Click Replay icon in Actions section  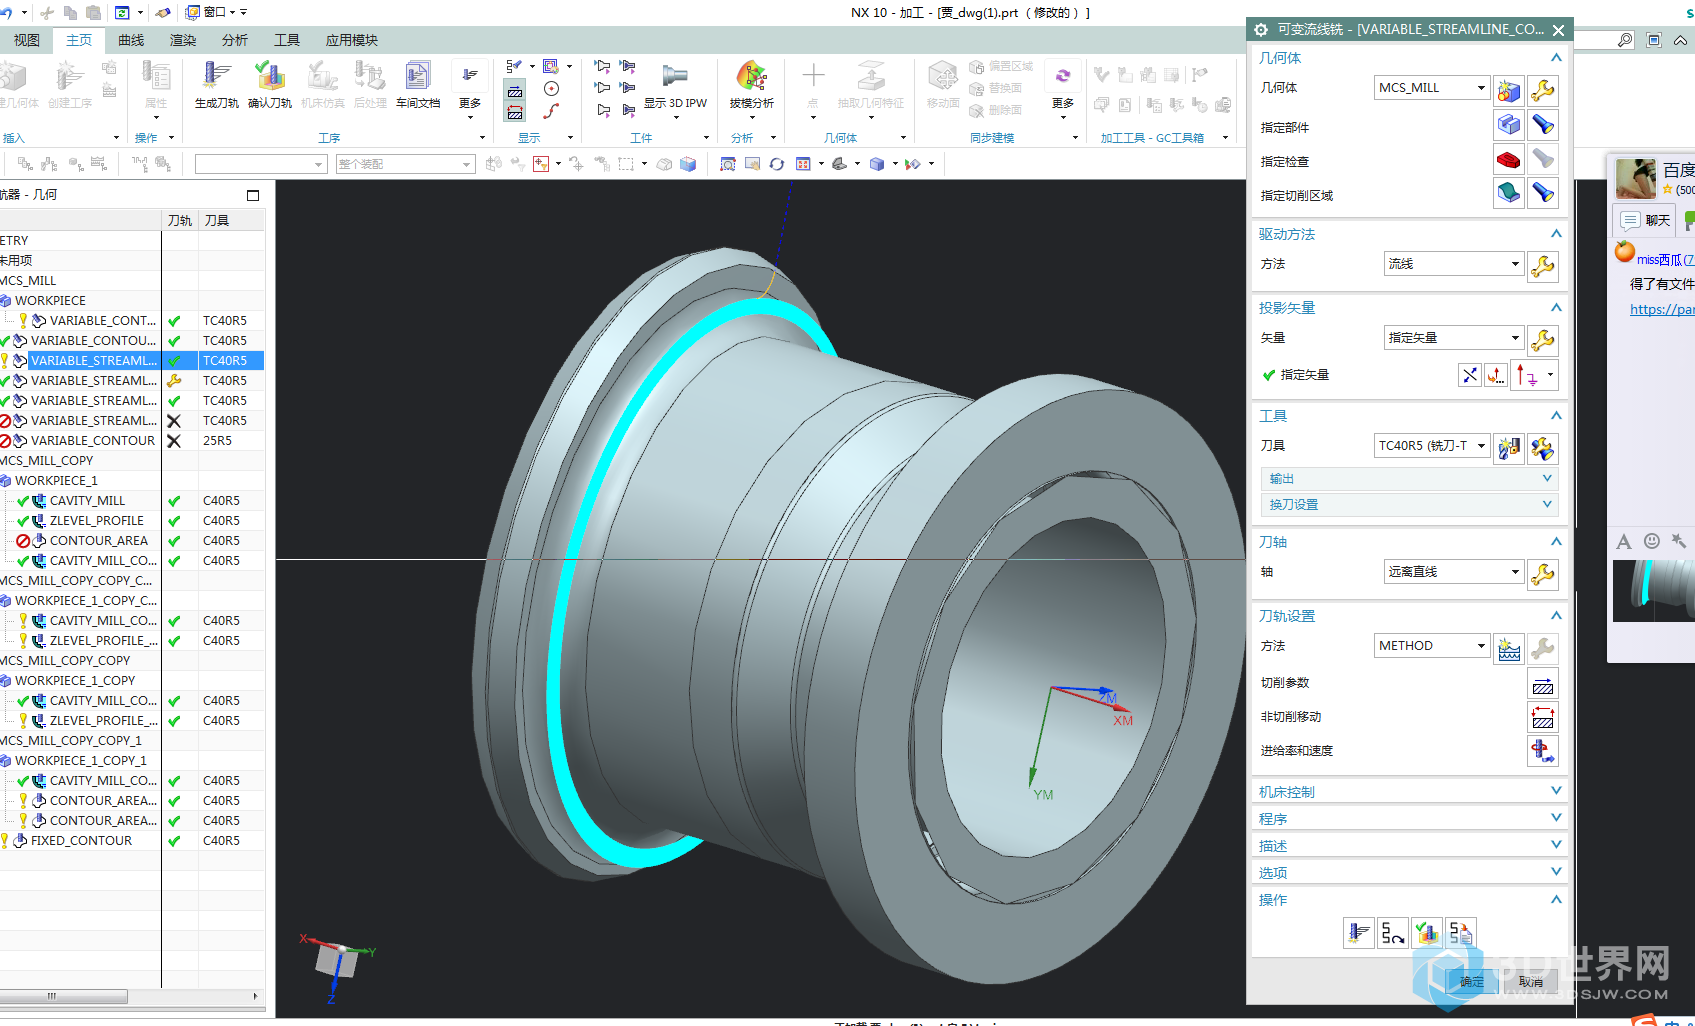pyautogui.click(x=1392, y=933)
